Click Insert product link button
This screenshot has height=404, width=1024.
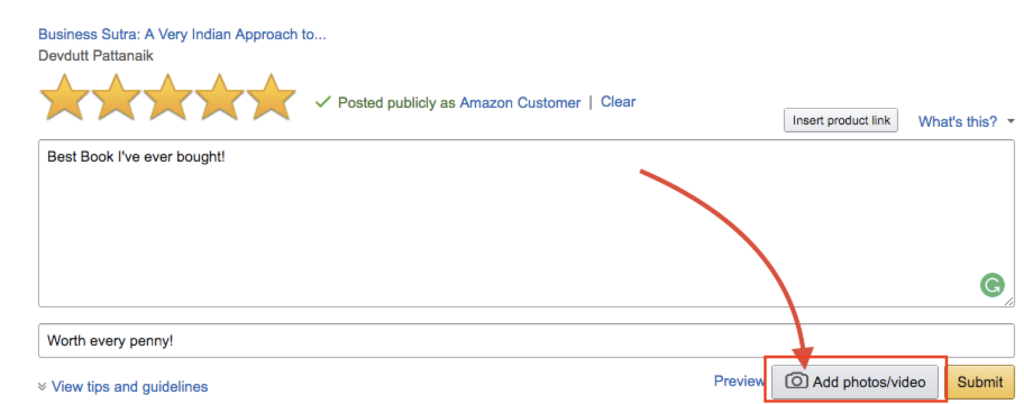pyautogui.click(x=841, y=121)
